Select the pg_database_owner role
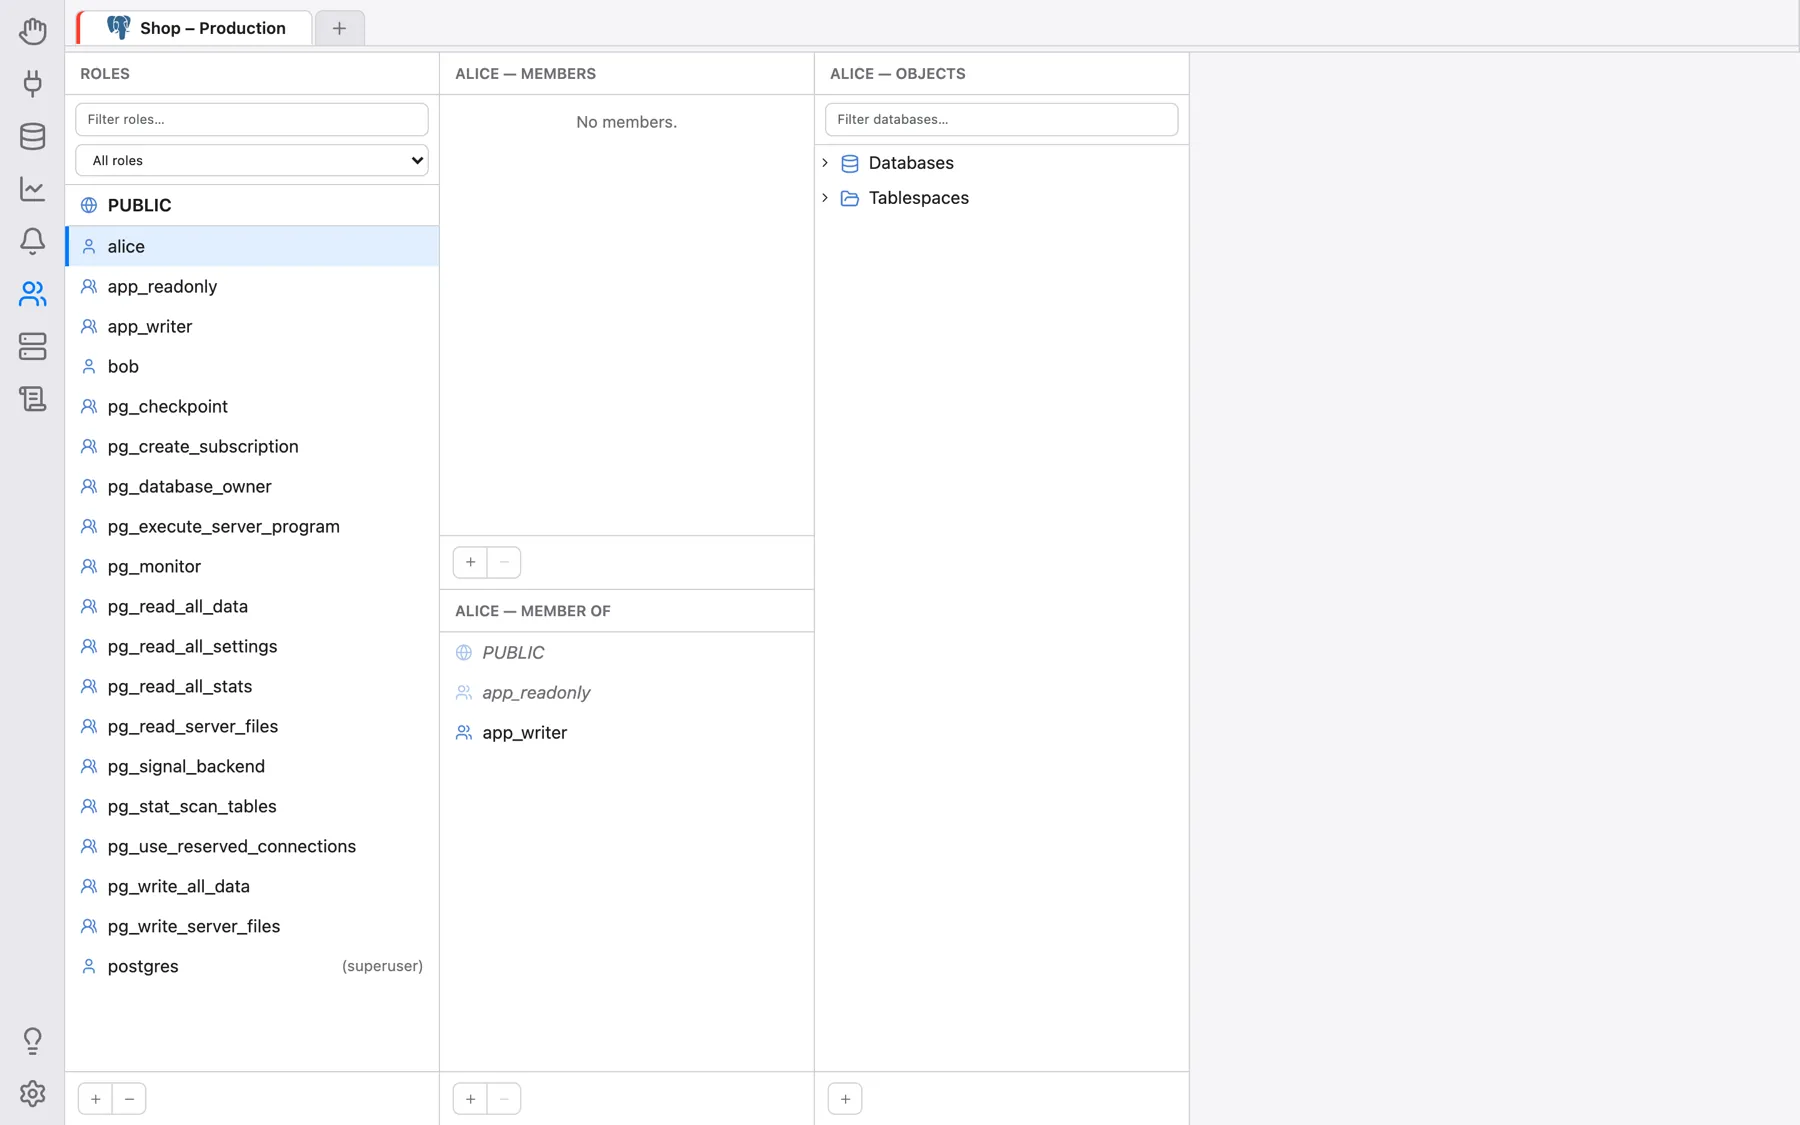The height and width of the screenshot is (1125, 1800). tap(252, 486)
